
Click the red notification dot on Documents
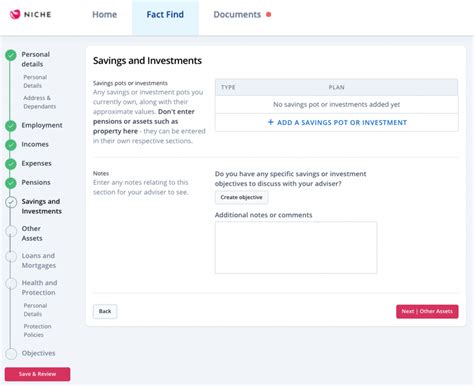click(269, 15)
